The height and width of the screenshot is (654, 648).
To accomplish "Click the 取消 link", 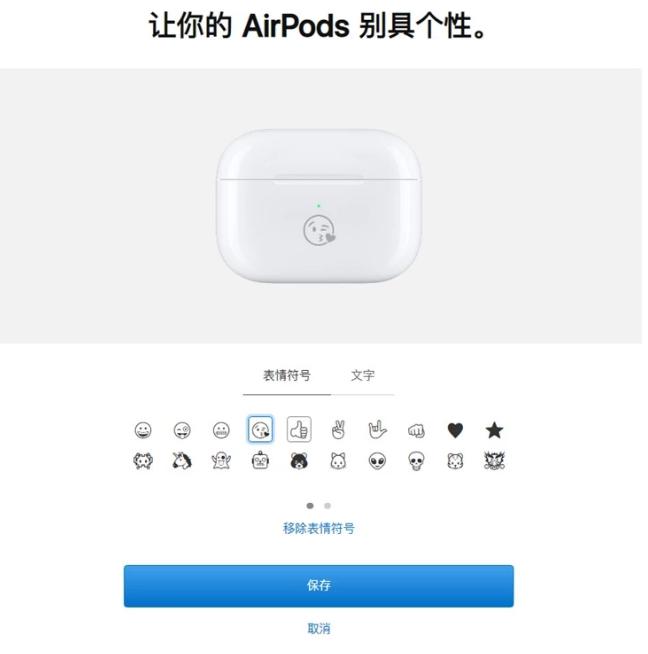I will (x=319, y=629).
